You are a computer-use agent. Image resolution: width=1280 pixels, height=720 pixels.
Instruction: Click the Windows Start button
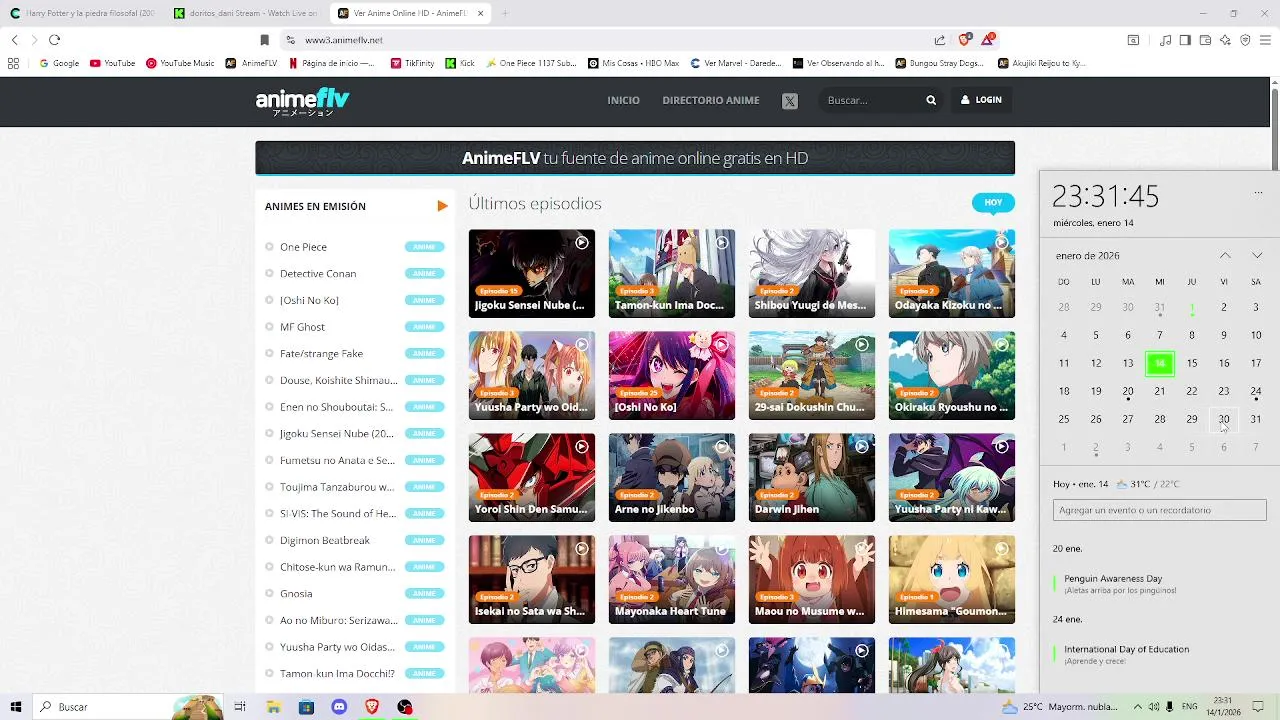coord(16,707)
